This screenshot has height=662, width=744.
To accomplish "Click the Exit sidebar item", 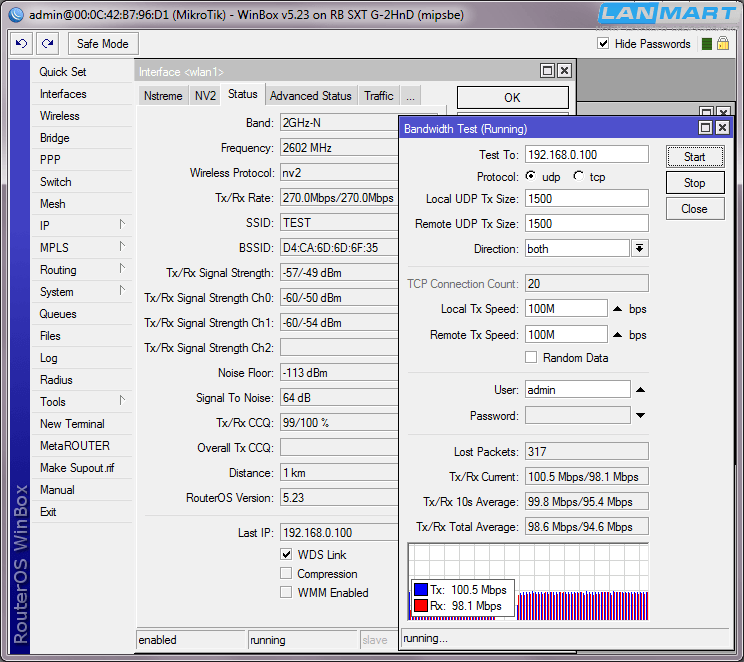I will click(82, 512).
